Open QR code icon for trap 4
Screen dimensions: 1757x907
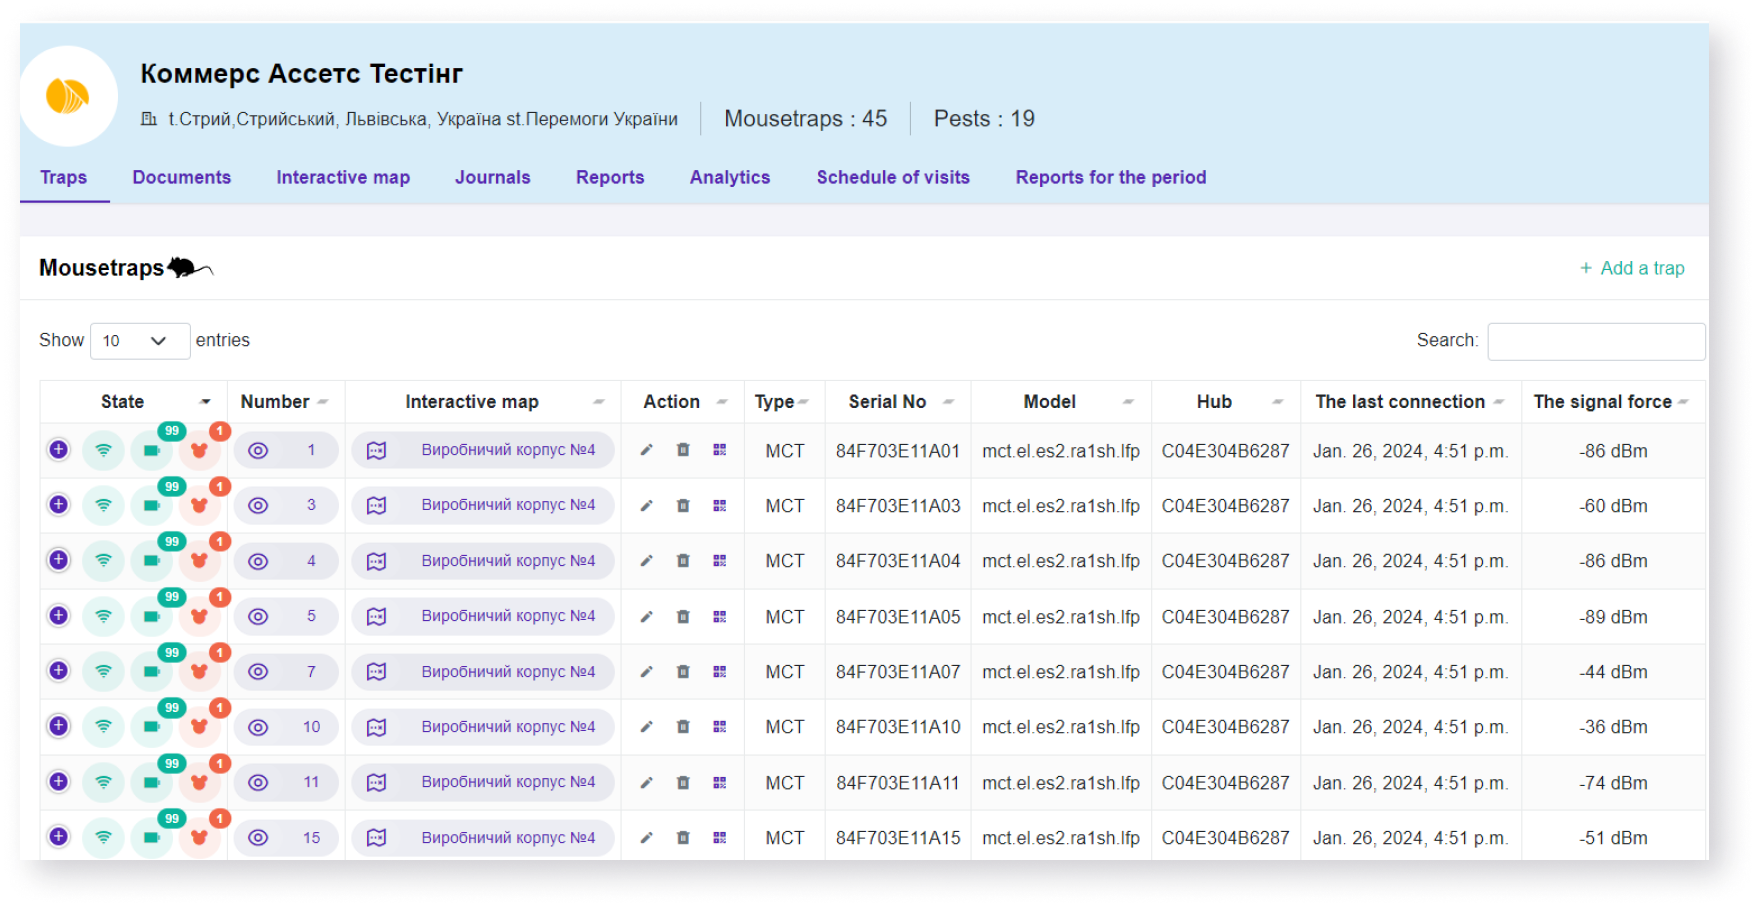pyautogui.click(x=719, y=561)
